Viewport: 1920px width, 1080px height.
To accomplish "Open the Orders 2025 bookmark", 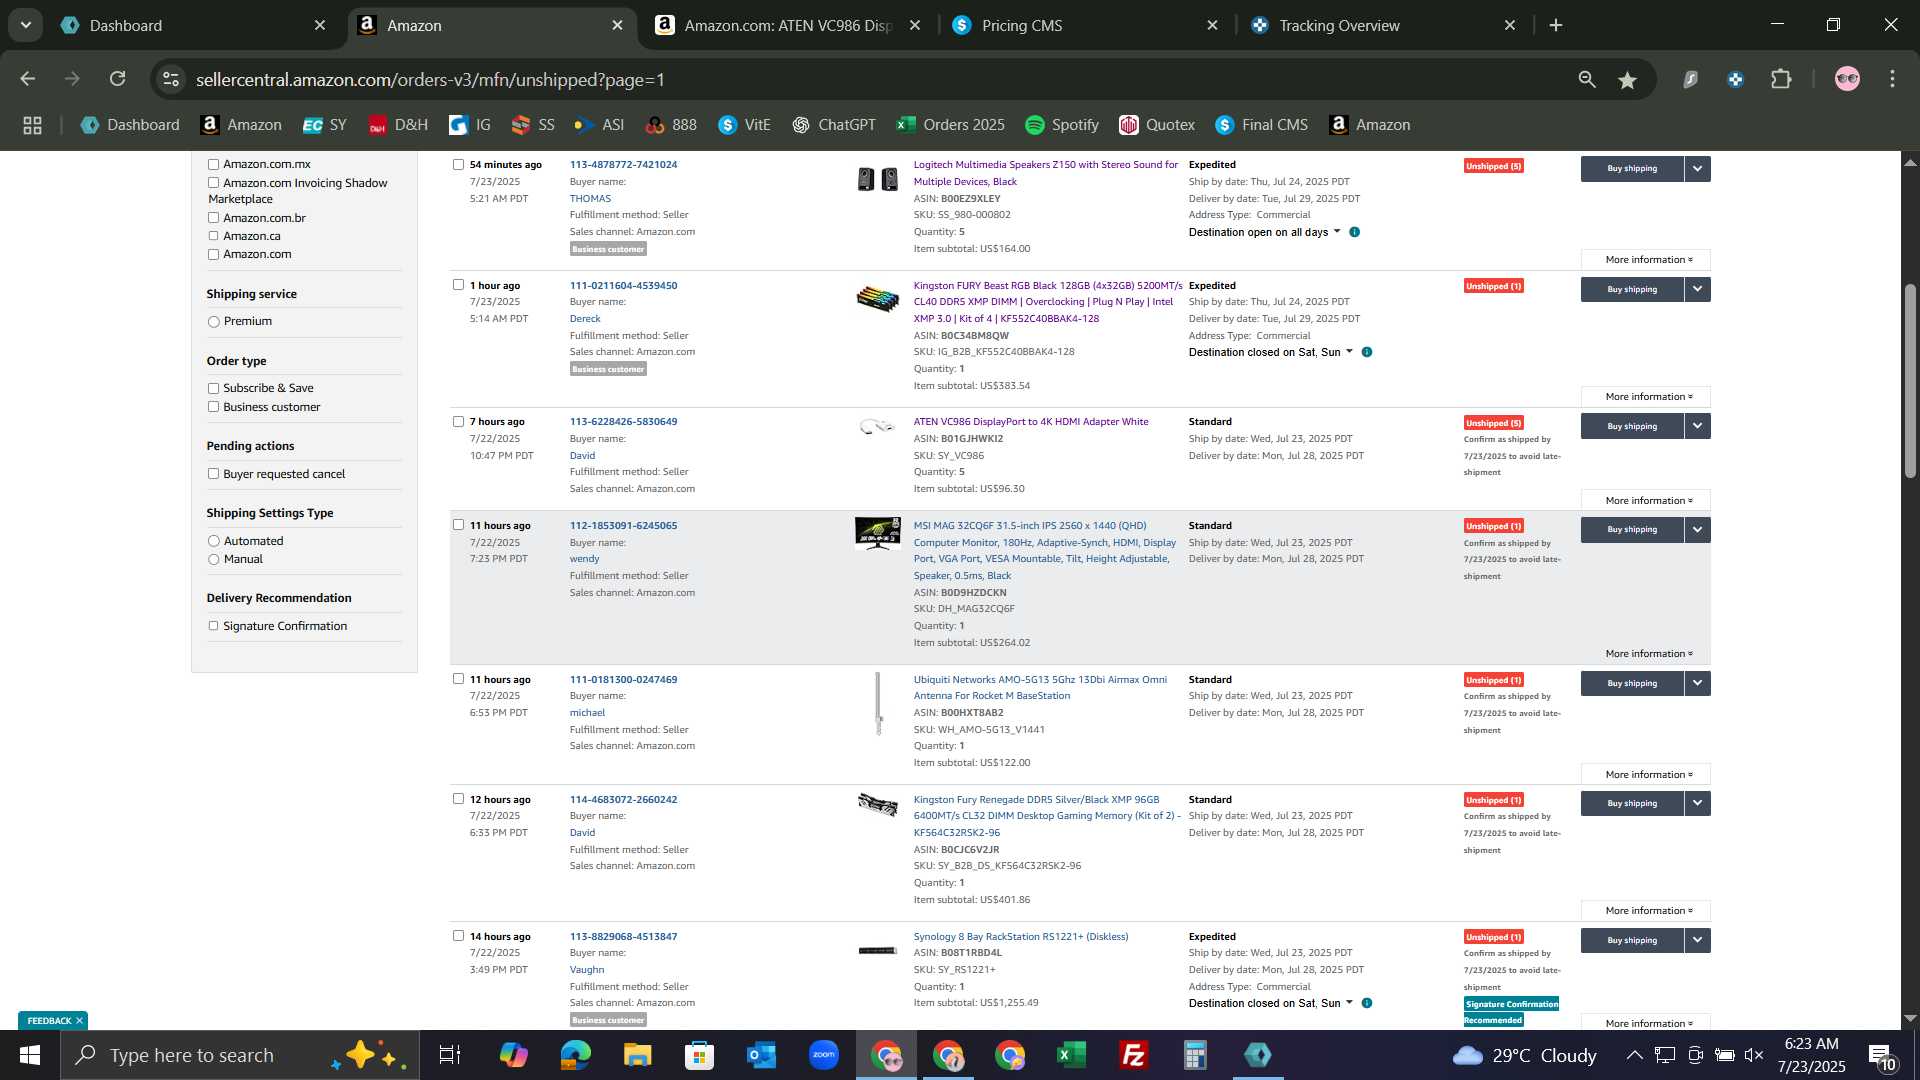I will 951,125.
